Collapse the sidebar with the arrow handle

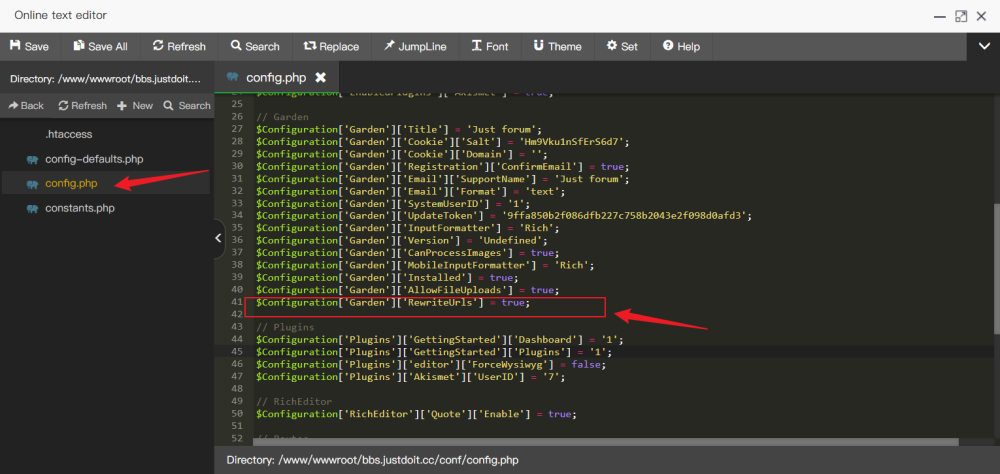tap(219, 238)
